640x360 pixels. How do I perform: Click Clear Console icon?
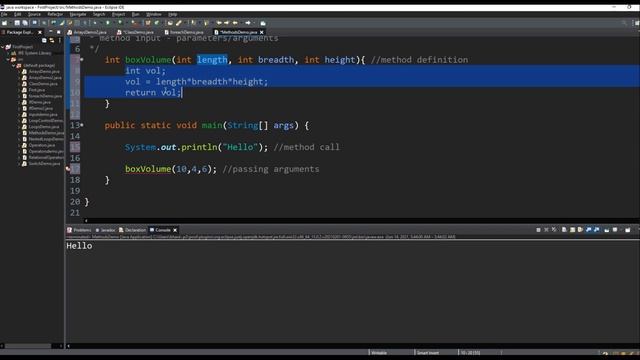[564, 230]
